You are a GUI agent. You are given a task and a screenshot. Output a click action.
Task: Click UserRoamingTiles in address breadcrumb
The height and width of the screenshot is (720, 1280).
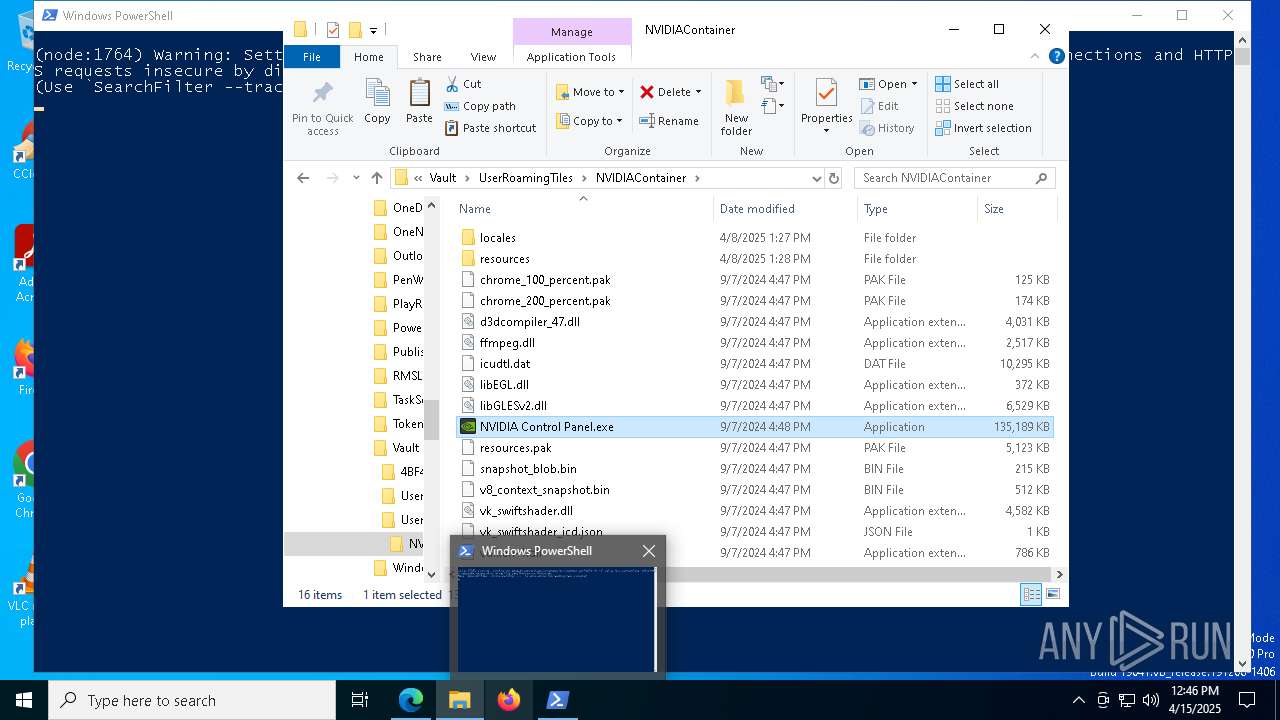tap(526, 178)
